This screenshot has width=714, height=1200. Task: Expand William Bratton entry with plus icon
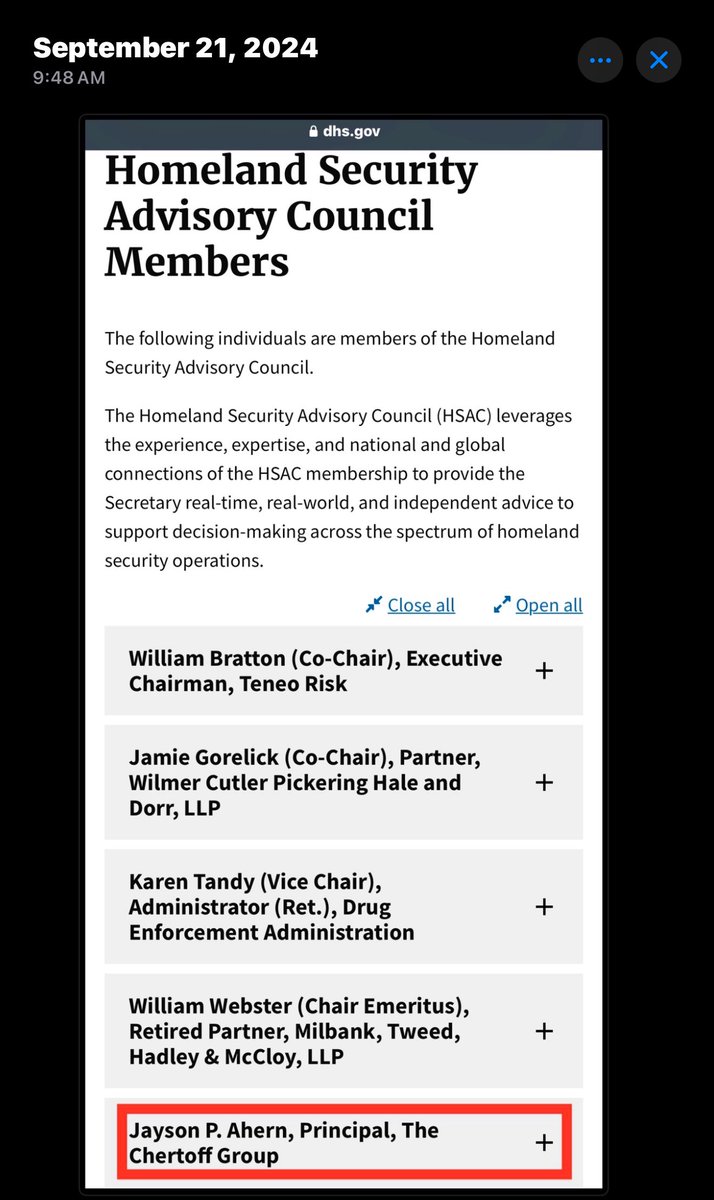click(x=544, y=671)
